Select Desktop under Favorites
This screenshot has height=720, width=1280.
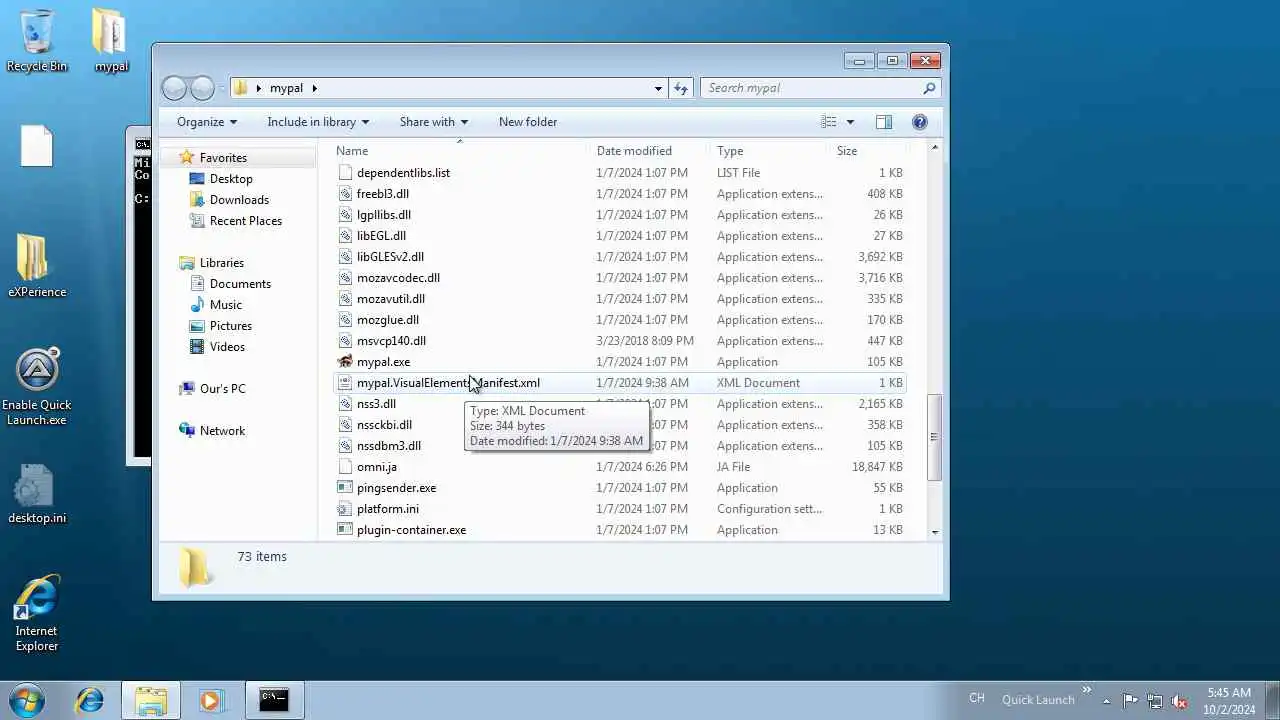click(231, 179)
